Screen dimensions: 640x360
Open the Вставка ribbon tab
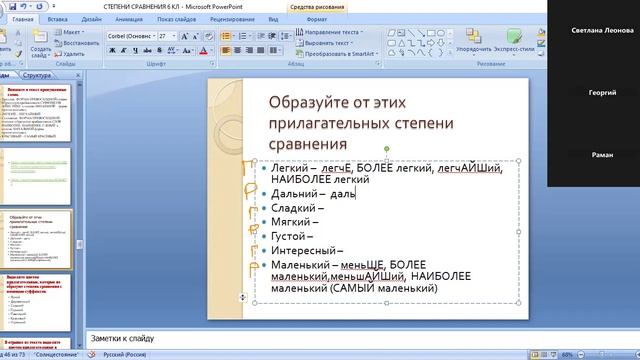pos(57,19)
